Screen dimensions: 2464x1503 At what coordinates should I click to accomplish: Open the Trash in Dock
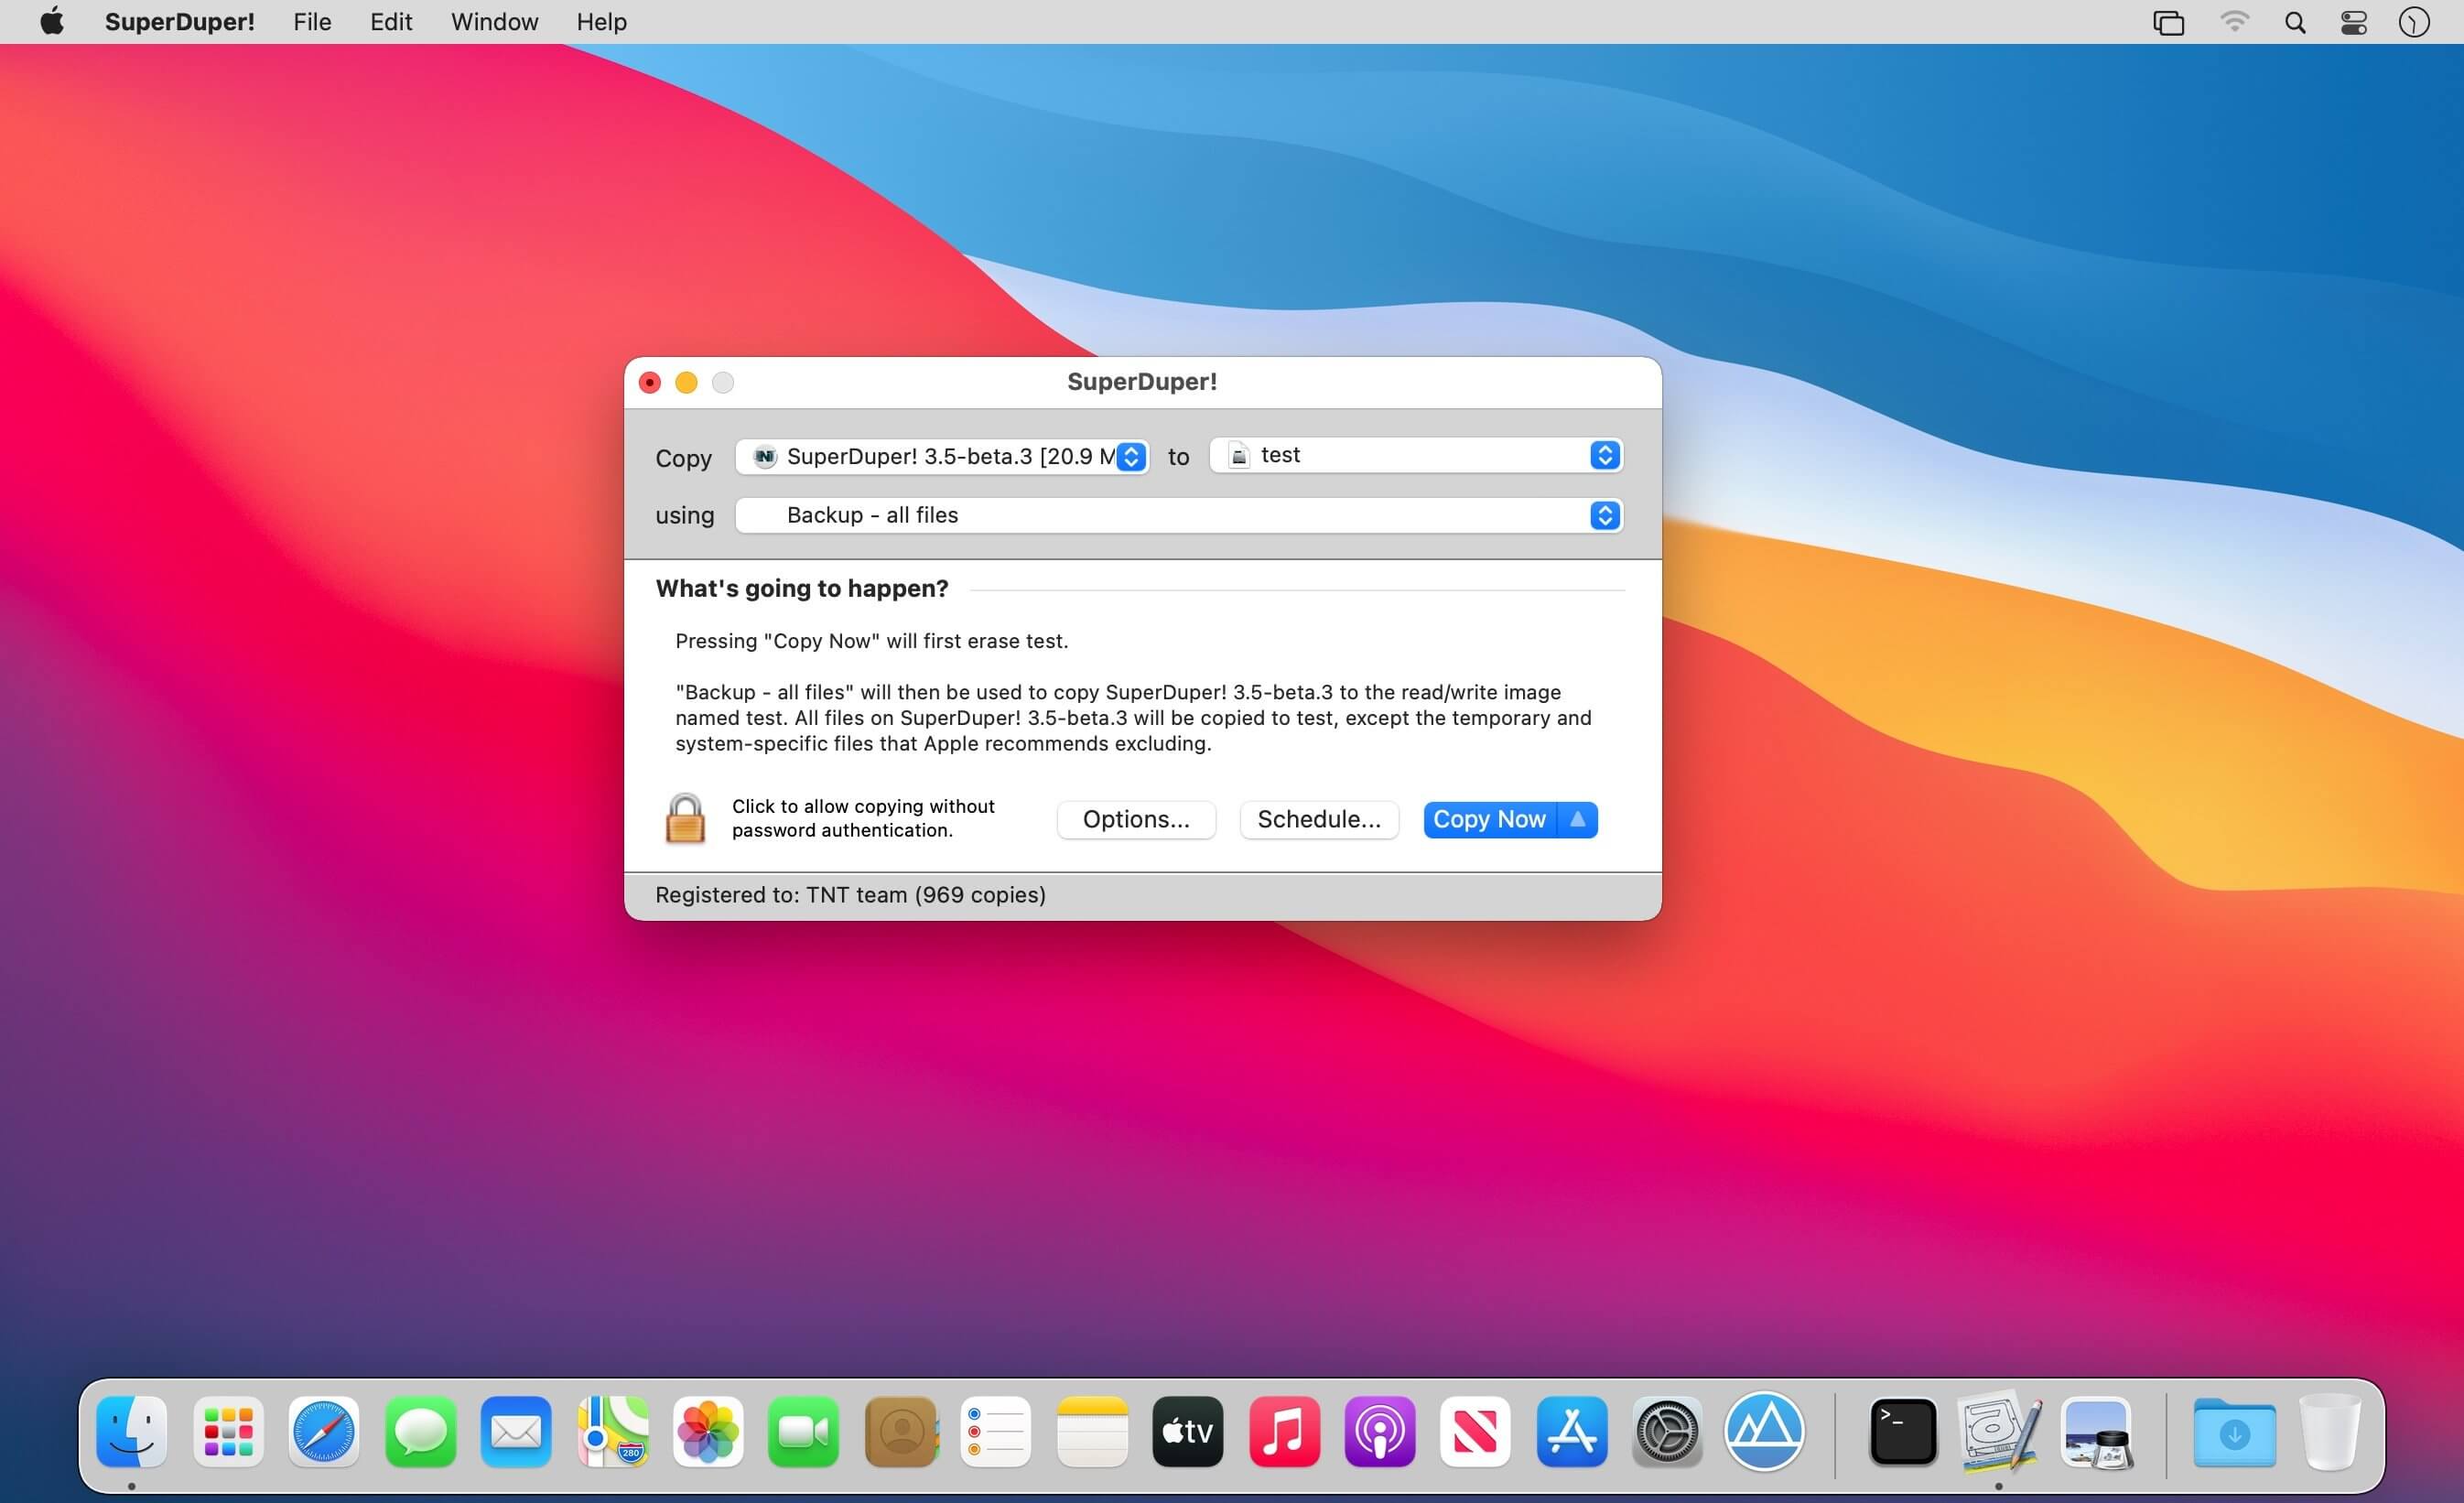tap(2330, 1432)
